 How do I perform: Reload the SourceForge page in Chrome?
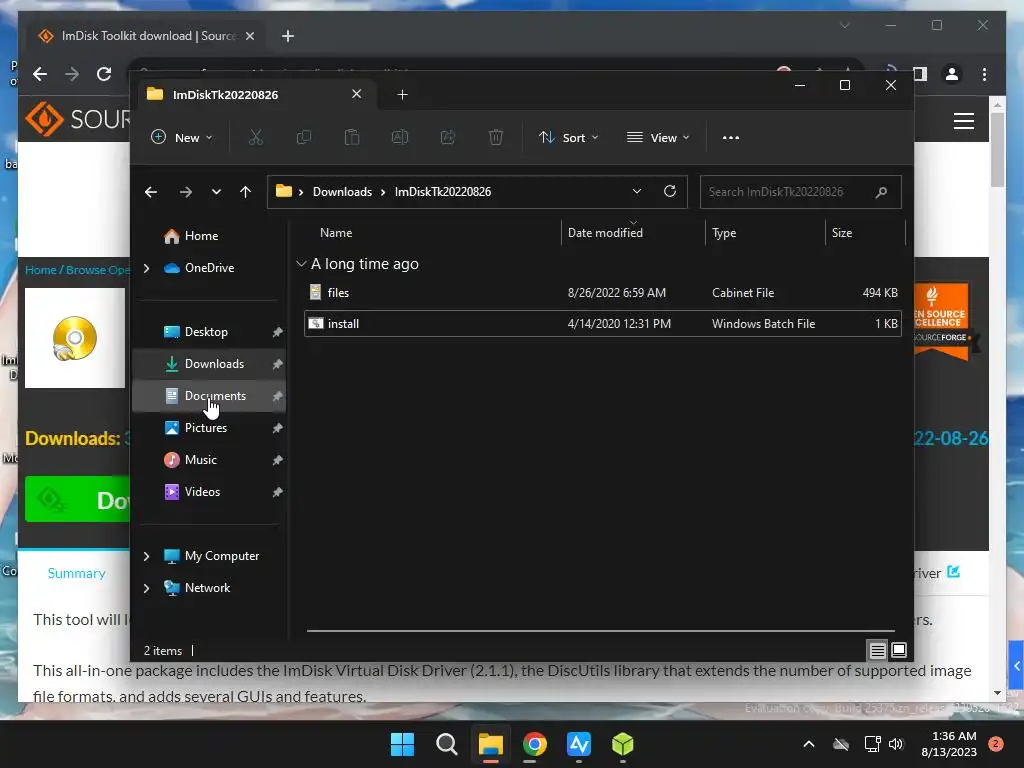104,74
